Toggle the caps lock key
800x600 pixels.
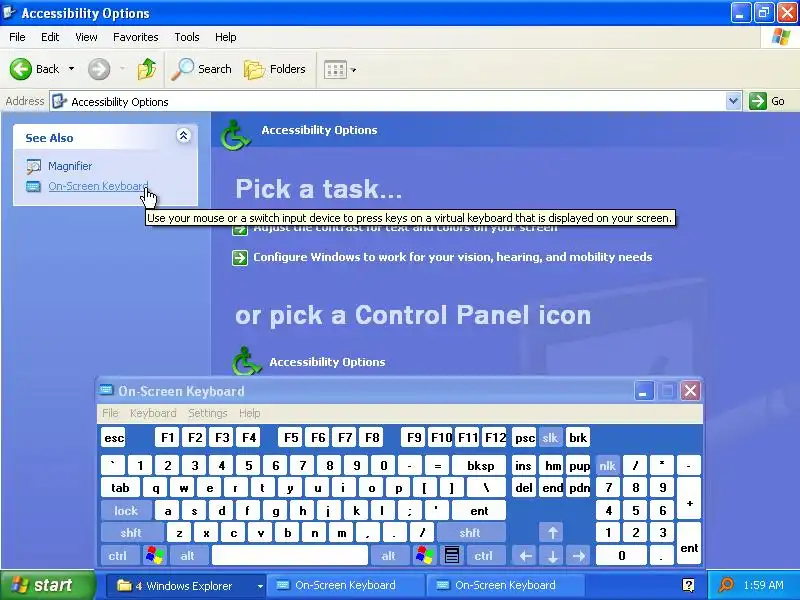pyautogui.click(x=126, y=510)
